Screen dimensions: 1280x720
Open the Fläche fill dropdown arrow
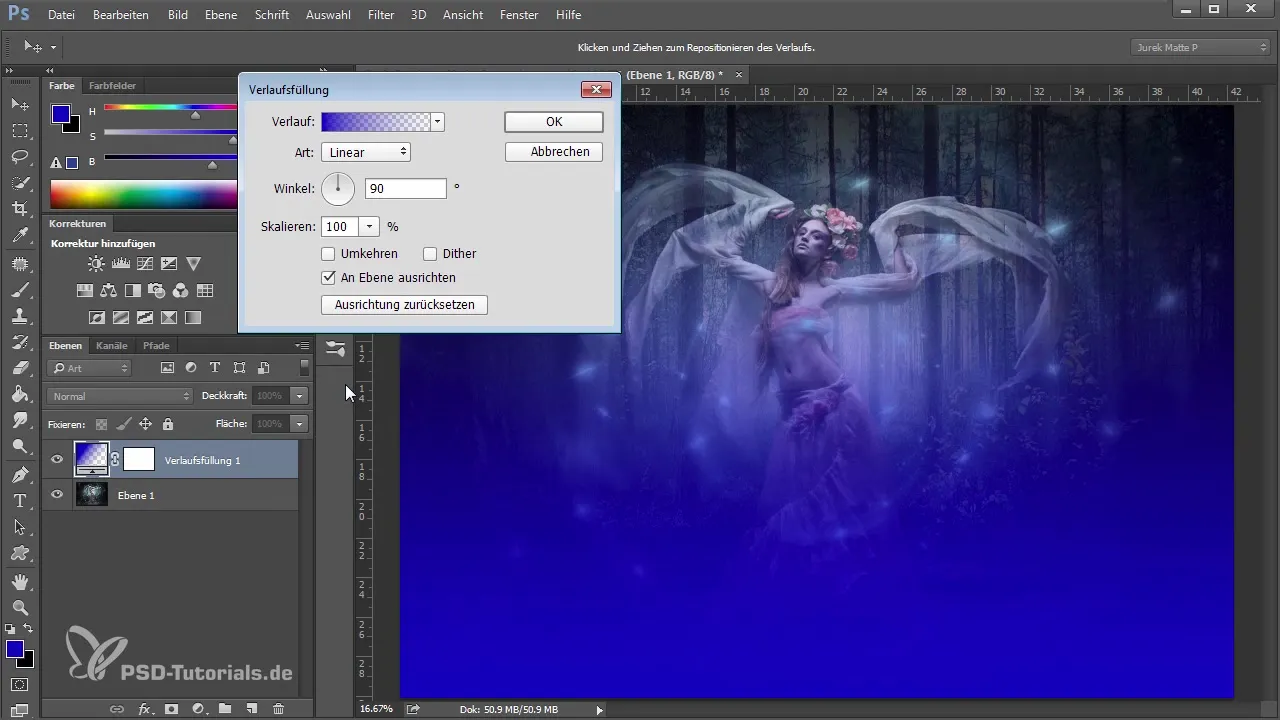pyautogui.click(x=299, y=424)
